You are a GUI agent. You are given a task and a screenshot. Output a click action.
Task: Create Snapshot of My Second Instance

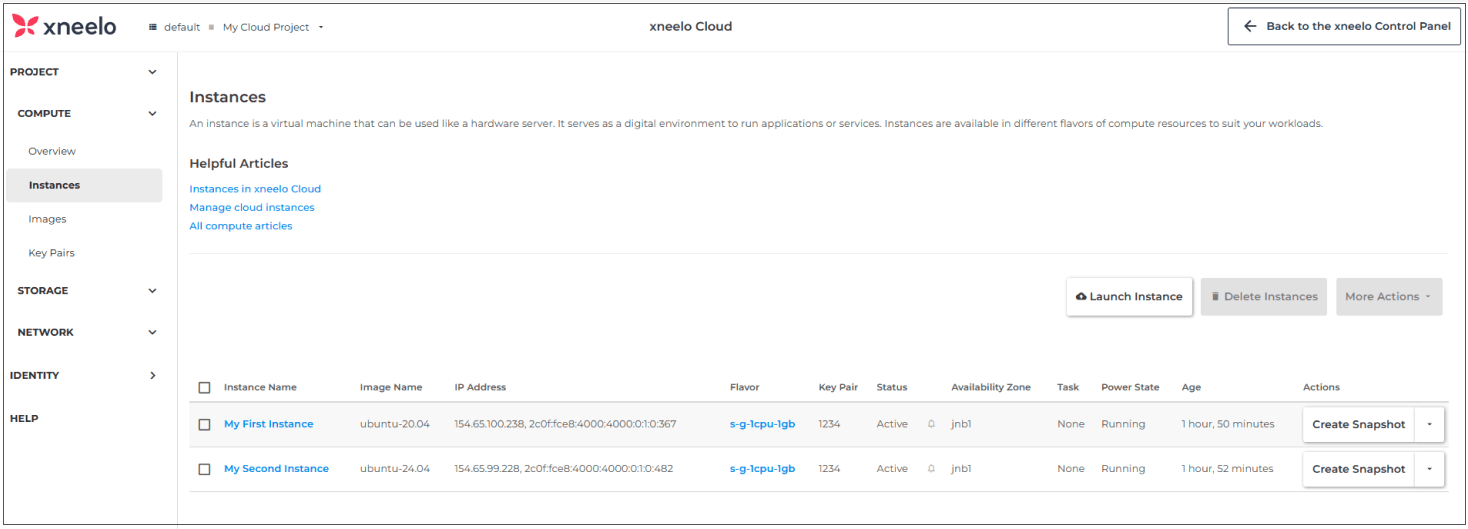[1358, 469]
